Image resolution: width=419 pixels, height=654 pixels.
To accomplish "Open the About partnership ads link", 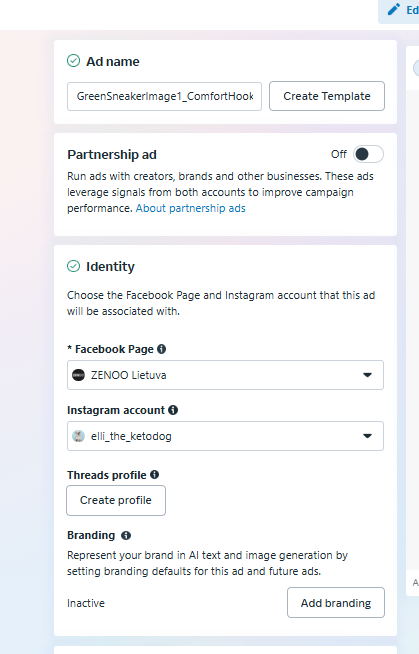I will (191, 208).
